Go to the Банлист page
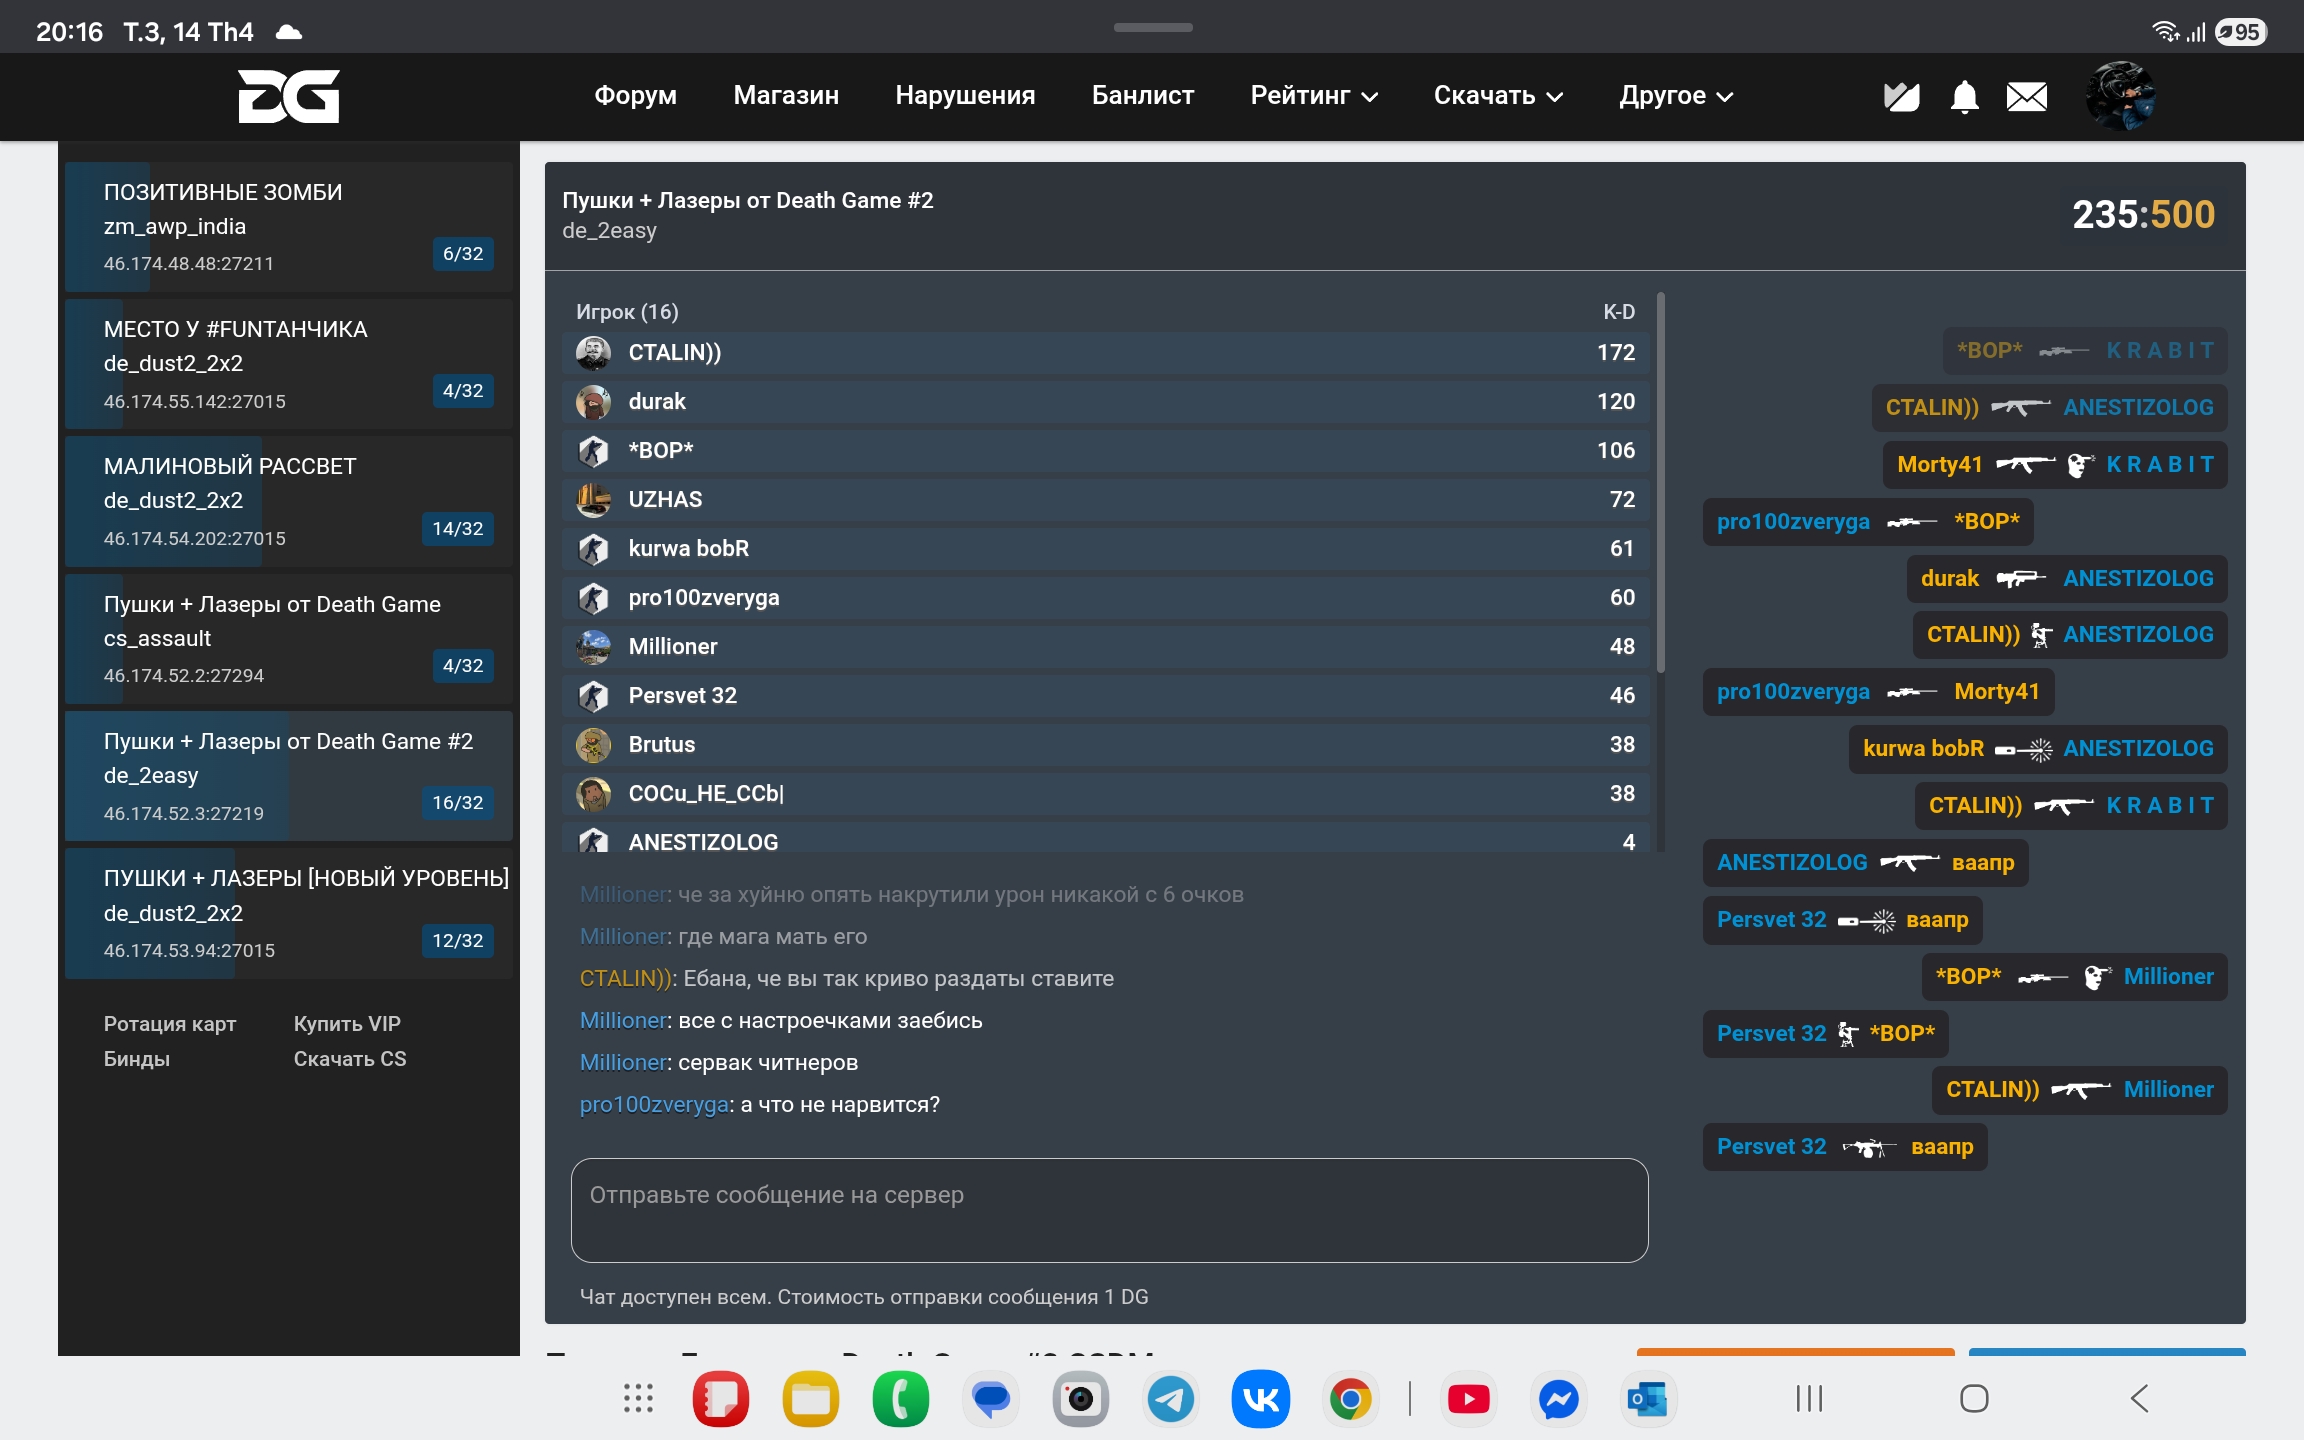The height and width of the screenshot is (1440, 2304). (1142, 96)
